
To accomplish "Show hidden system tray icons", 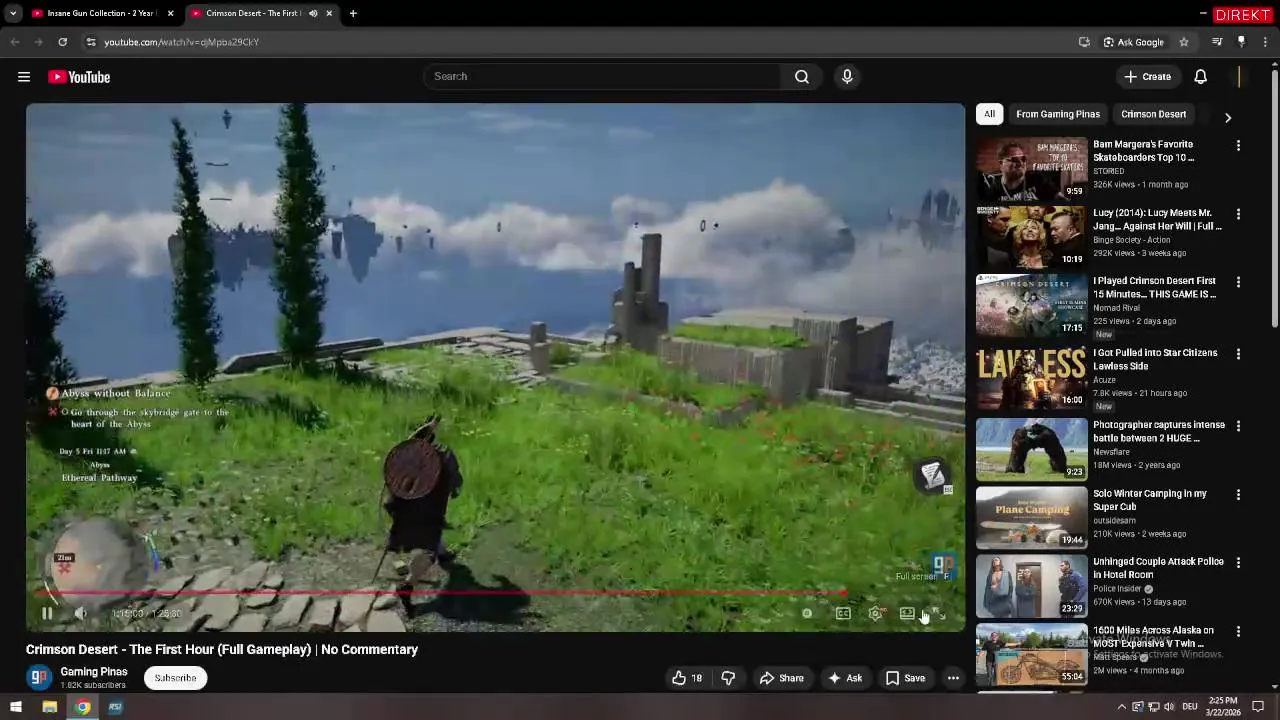I will coord(1121,707).
